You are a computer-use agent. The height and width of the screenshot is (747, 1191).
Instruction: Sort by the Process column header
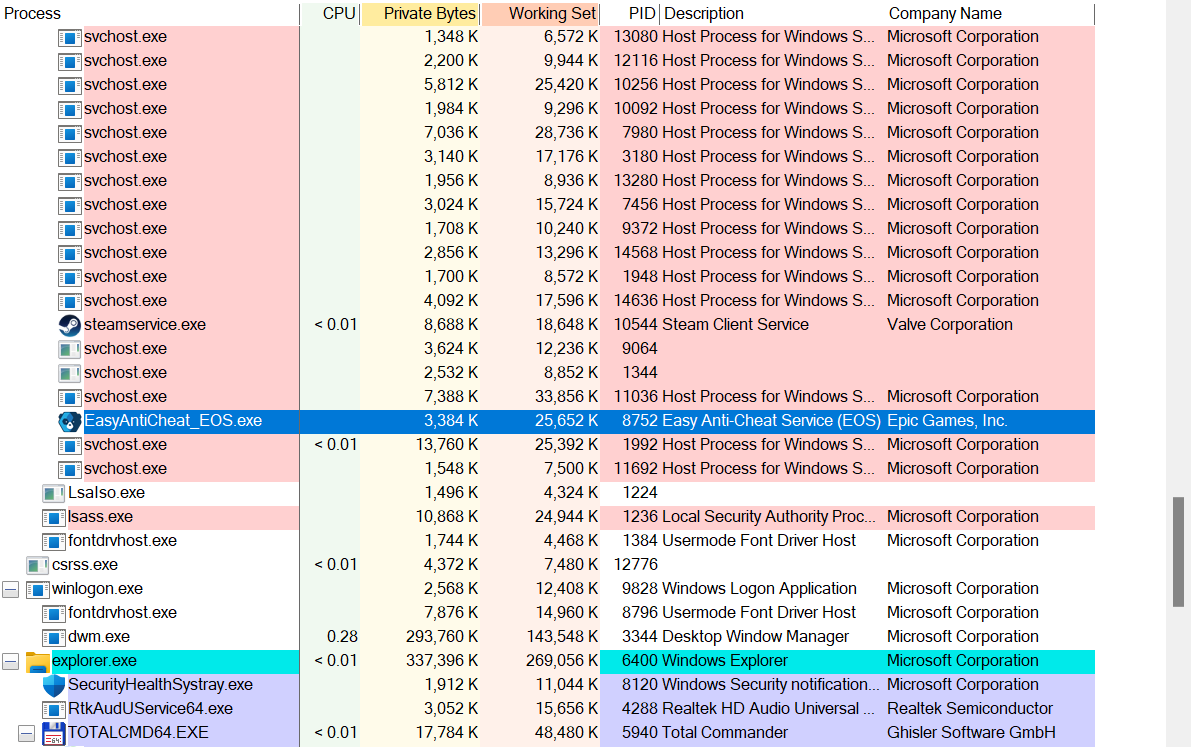click(x=150, y=14)
